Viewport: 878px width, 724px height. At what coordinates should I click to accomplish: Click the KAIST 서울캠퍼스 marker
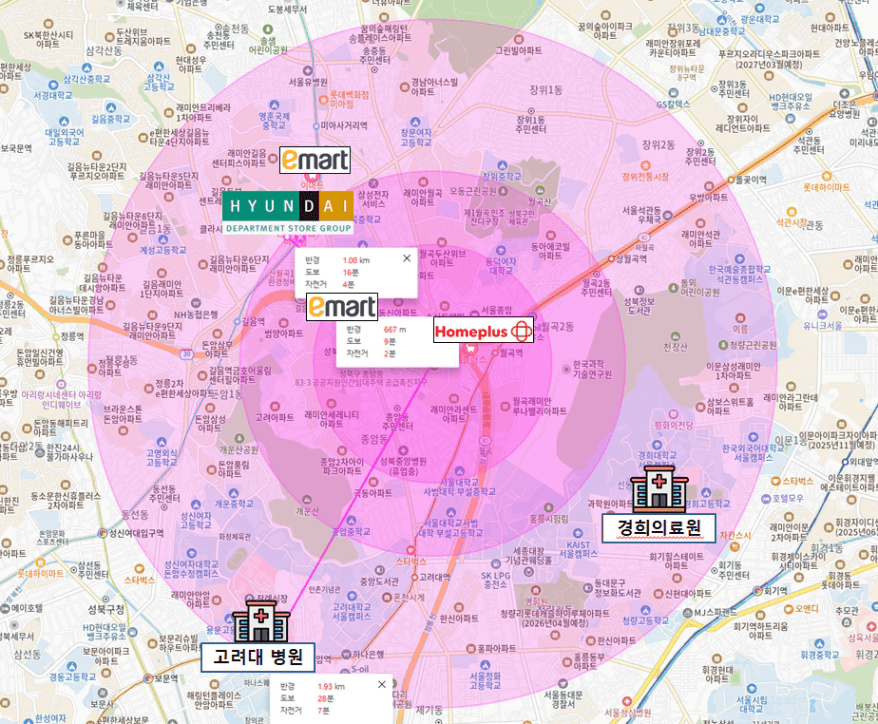(x=578, y=533)
